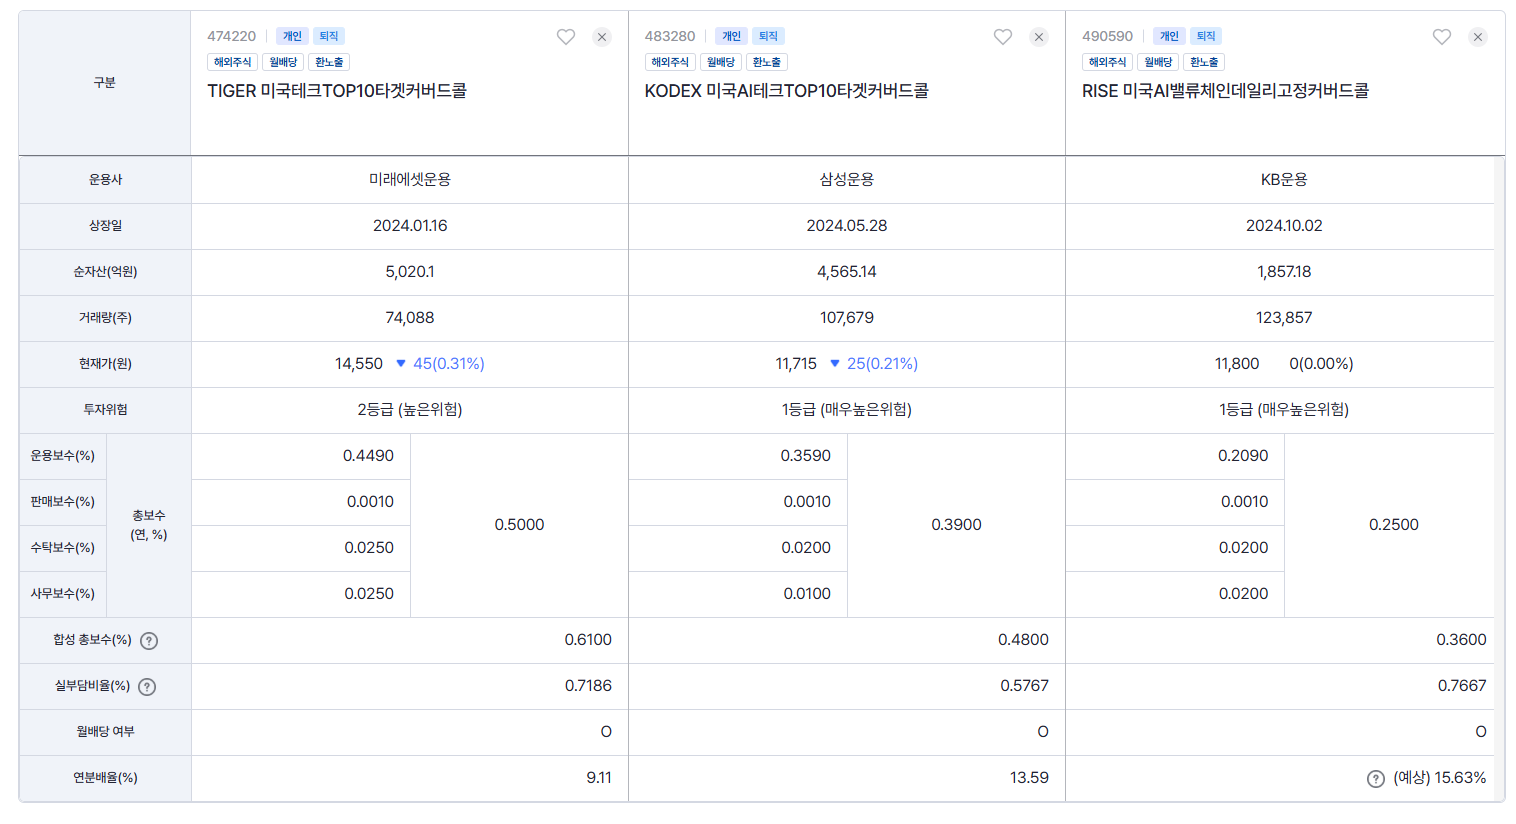Favorite the TIGER 미국테크TOP10타겟커버드콜 heart icon
The image size is (1516, 824).
[x=566, y=37]
